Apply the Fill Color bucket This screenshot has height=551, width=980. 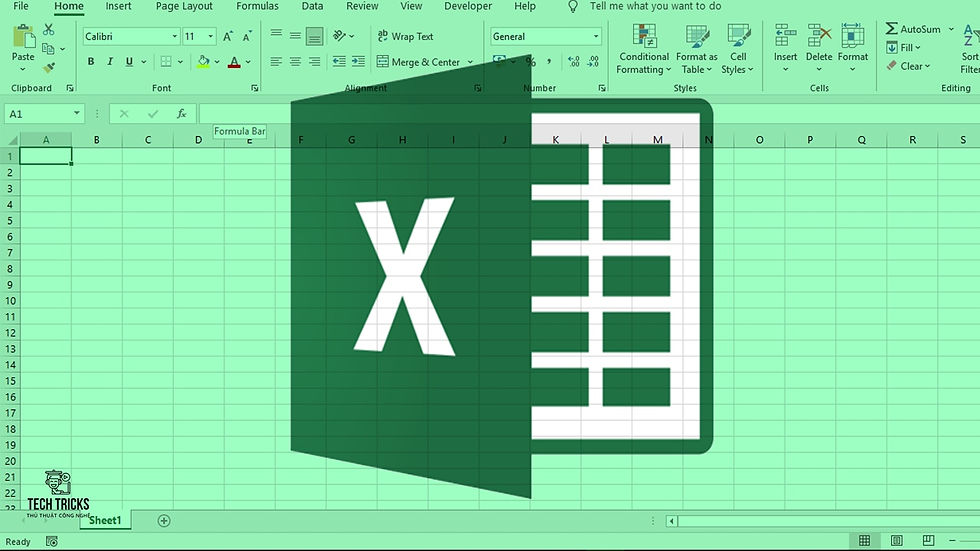203,62
